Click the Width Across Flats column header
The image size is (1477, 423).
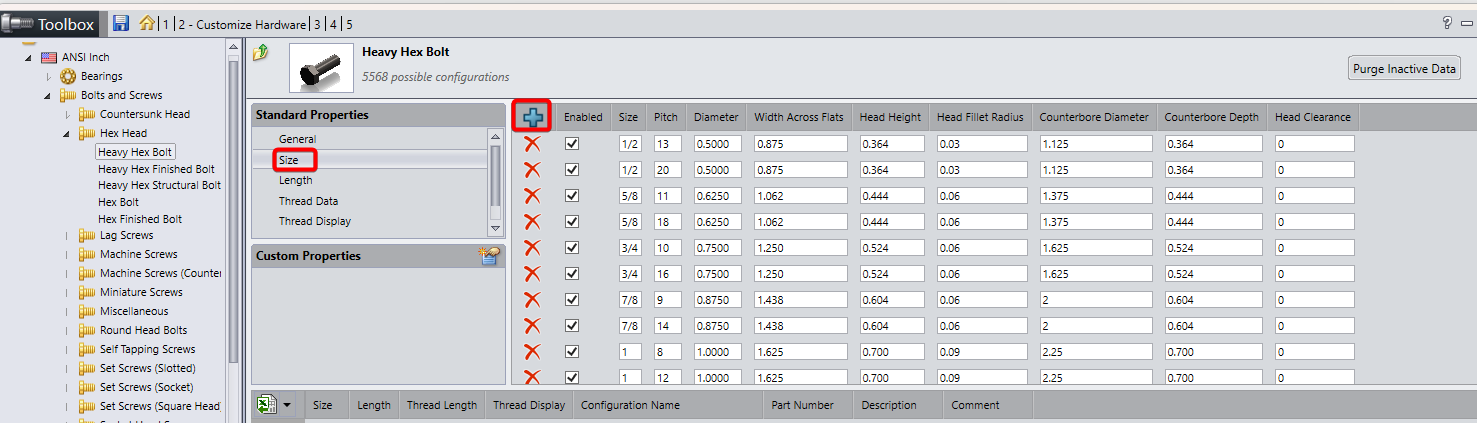pos(799,117)
